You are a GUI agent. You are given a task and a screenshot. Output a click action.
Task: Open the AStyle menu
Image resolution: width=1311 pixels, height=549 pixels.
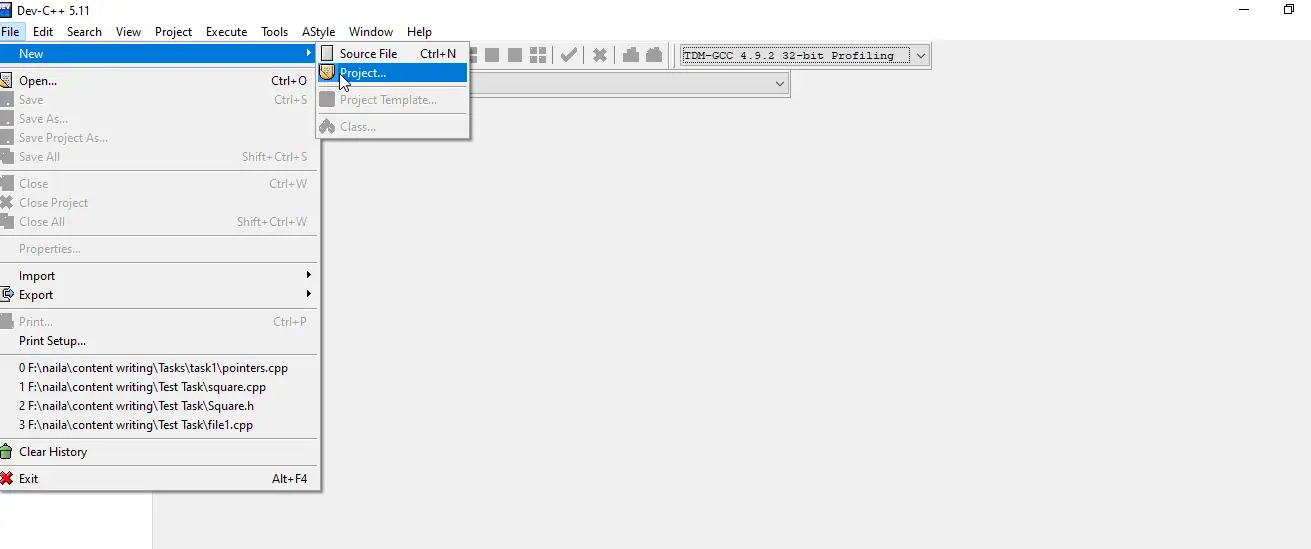point(318,32)
